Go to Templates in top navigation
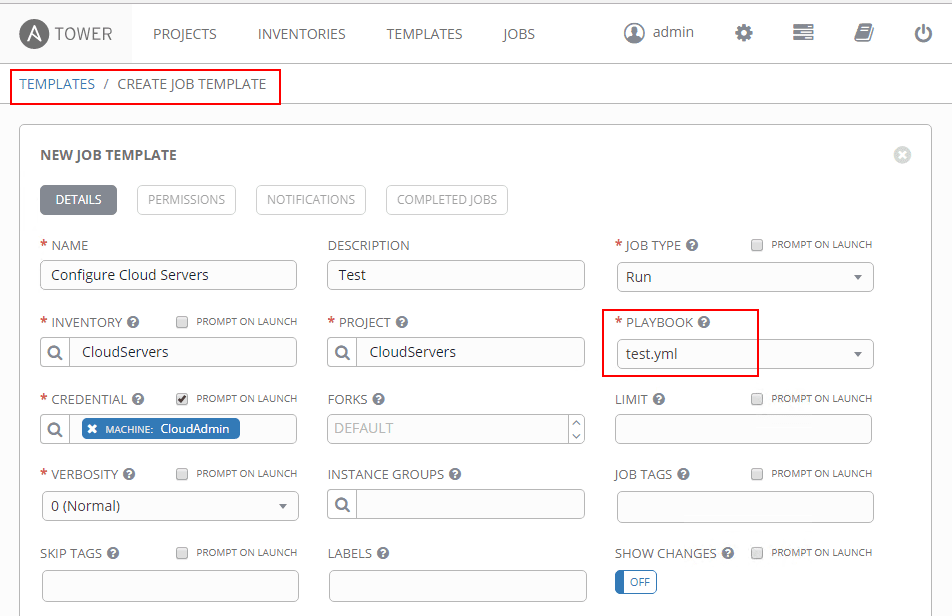The image size is (952, 616). click(424, 34)
